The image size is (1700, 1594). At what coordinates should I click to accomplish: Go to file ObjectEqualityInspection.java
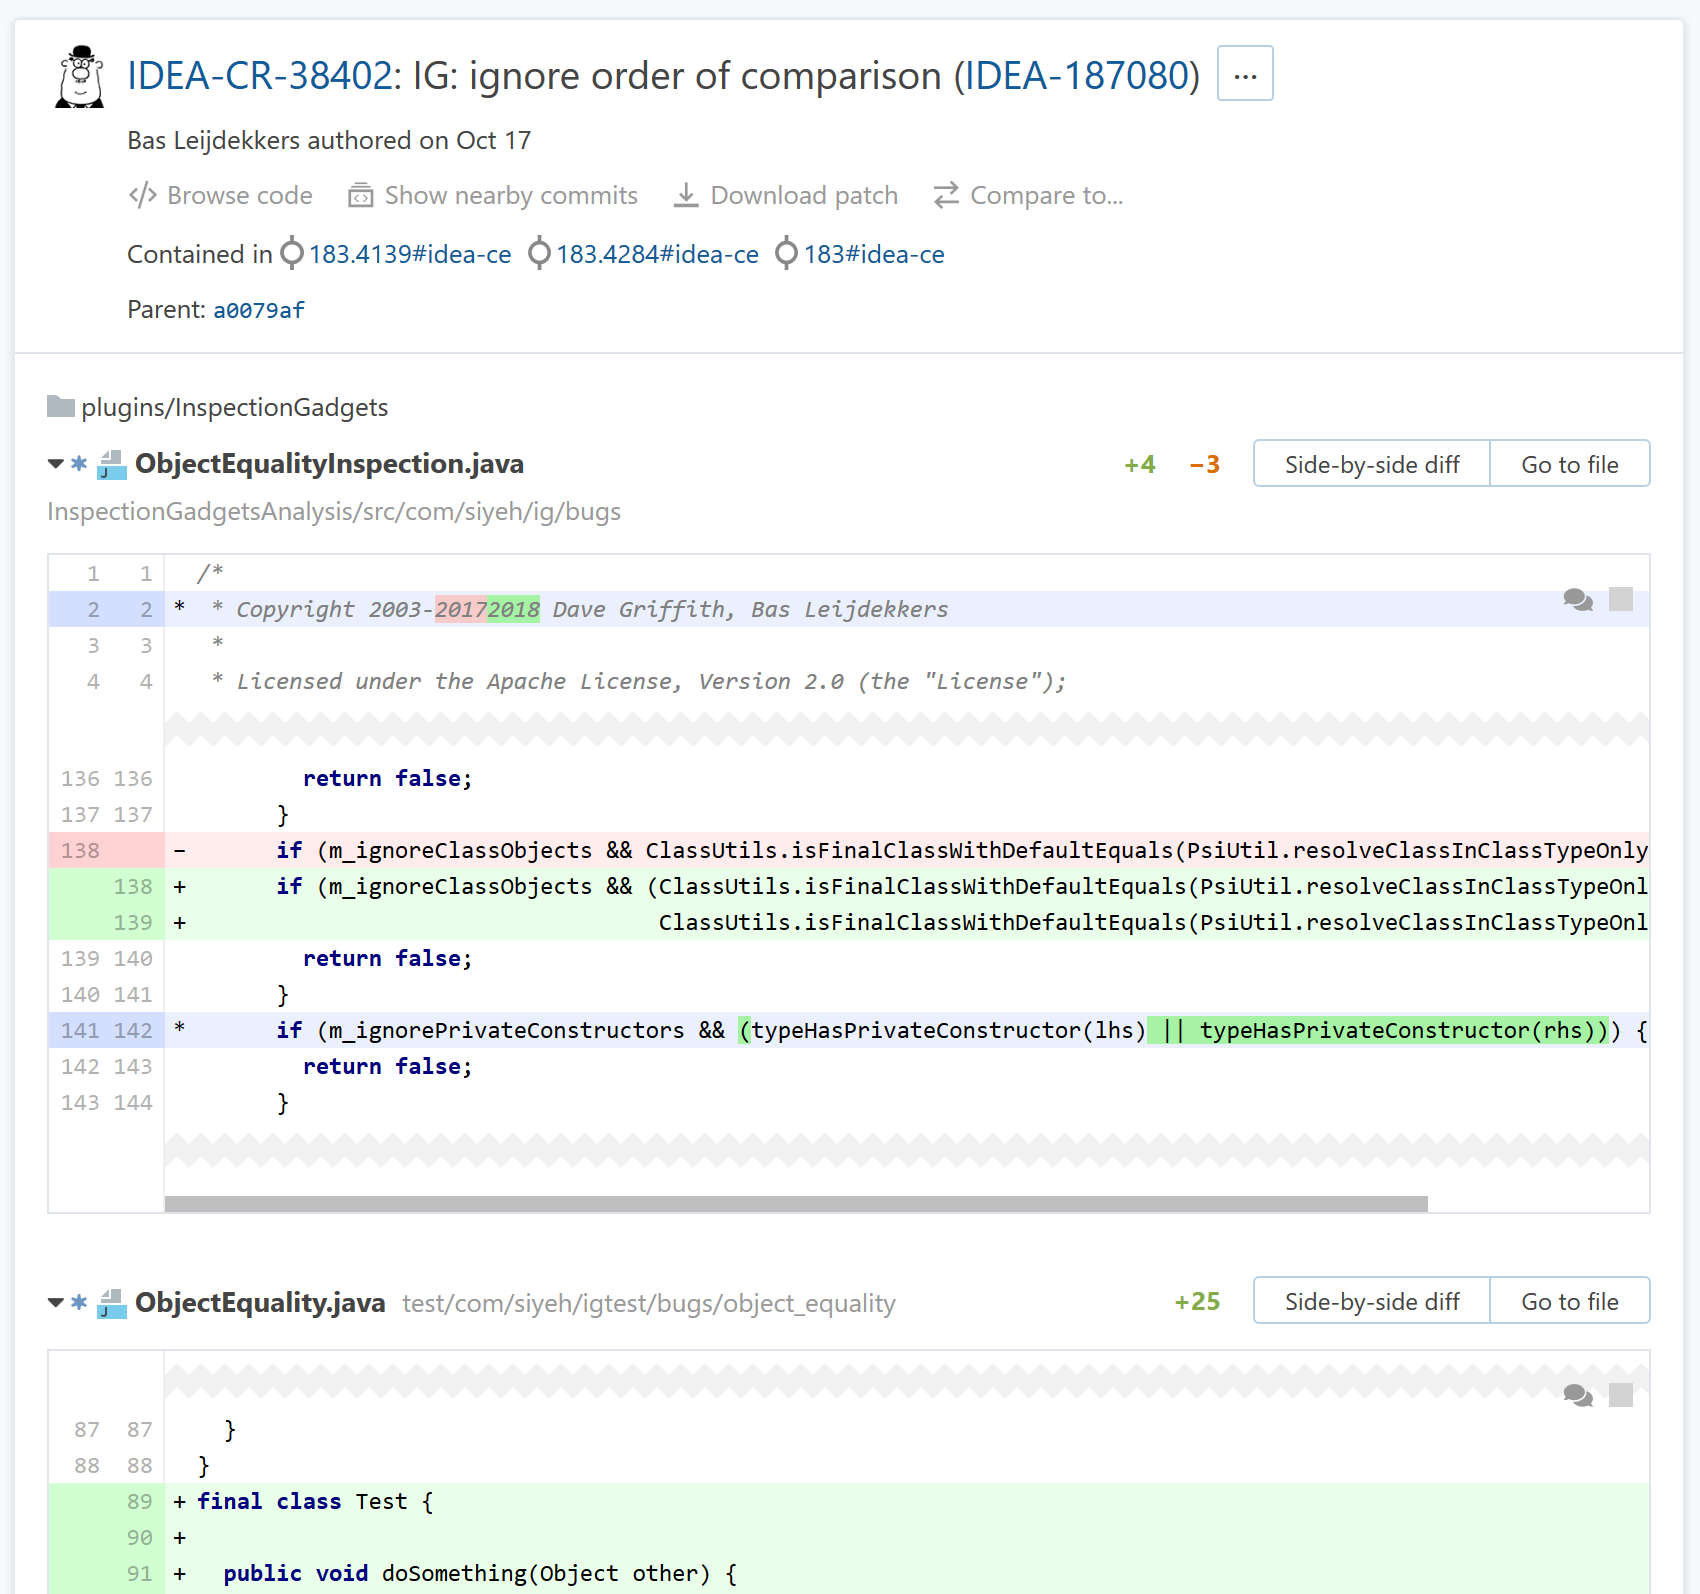[x=1569, y=464]
